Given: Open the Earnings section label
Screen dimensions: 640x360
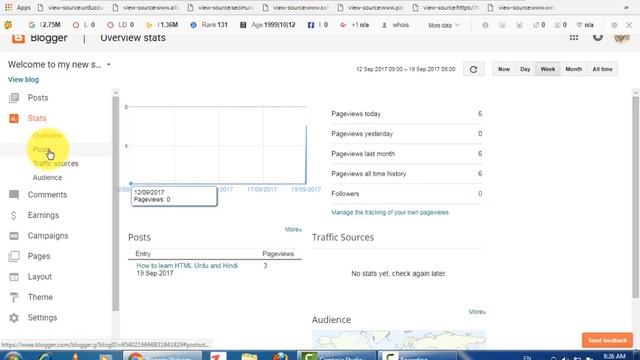Looking at the screenshot, I should (43, 215).
